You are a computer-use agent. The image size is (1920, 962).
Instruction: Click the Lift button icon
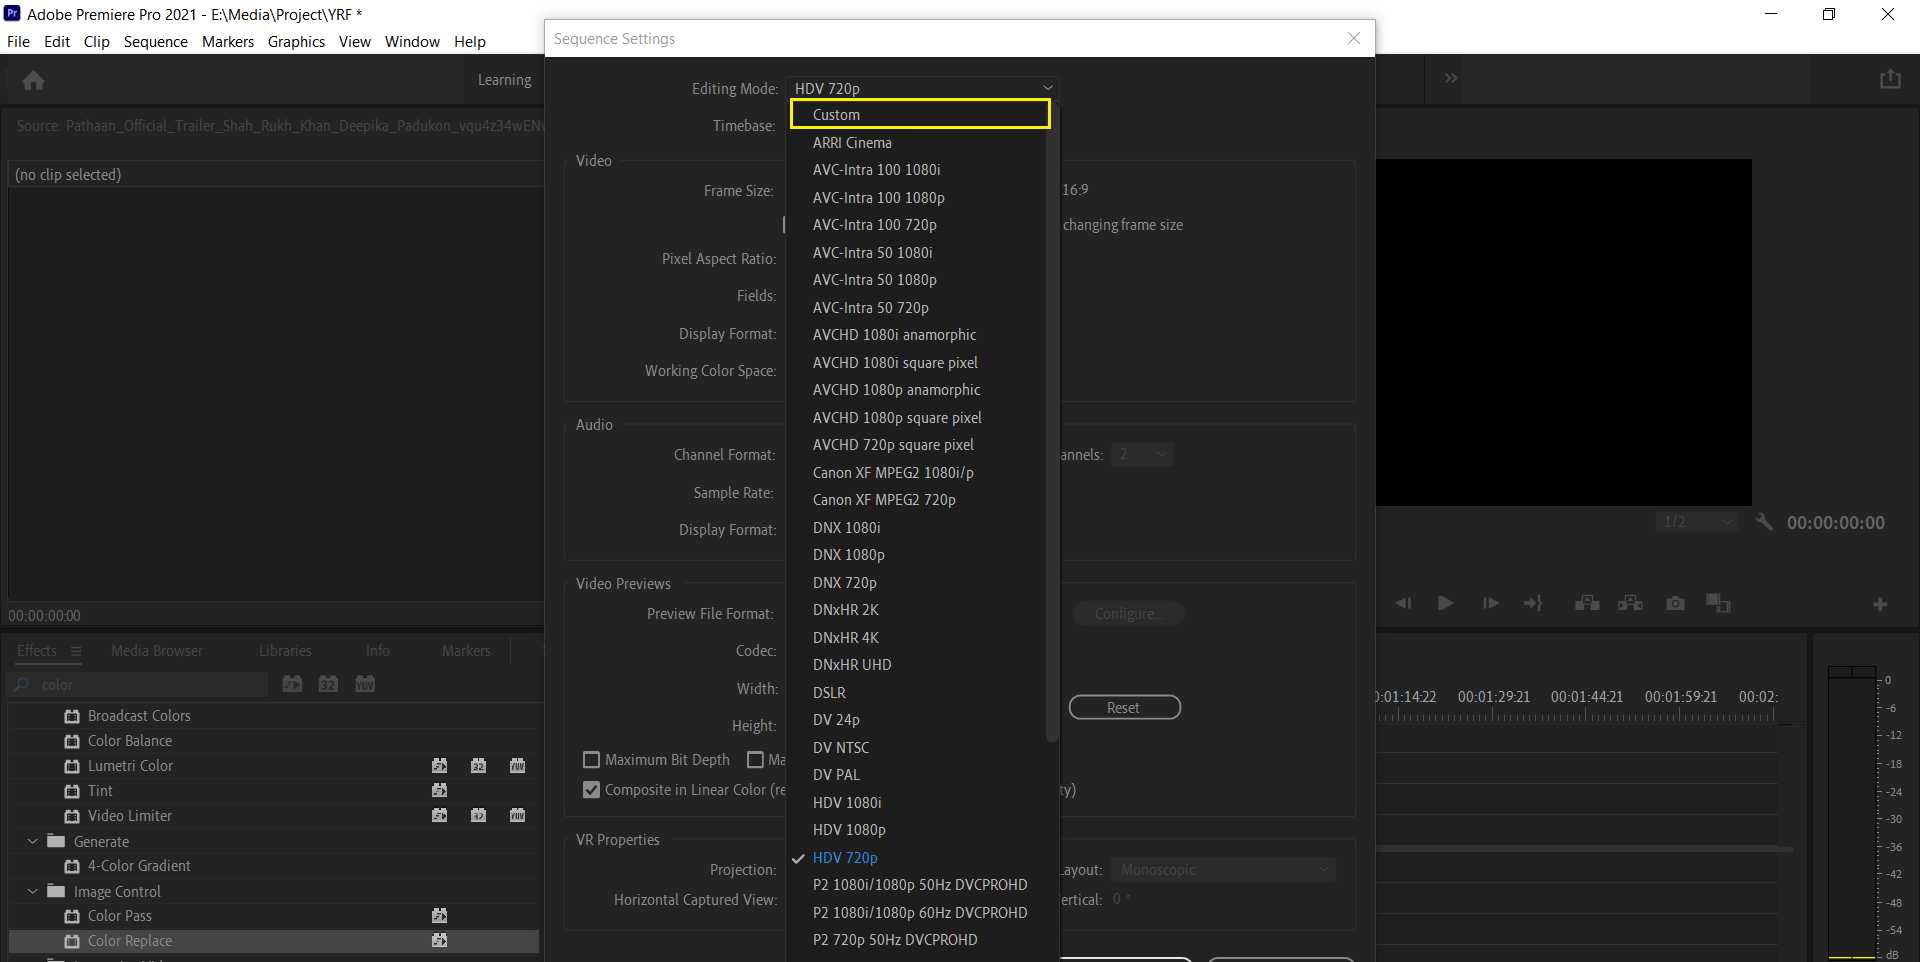(1587, 603)
